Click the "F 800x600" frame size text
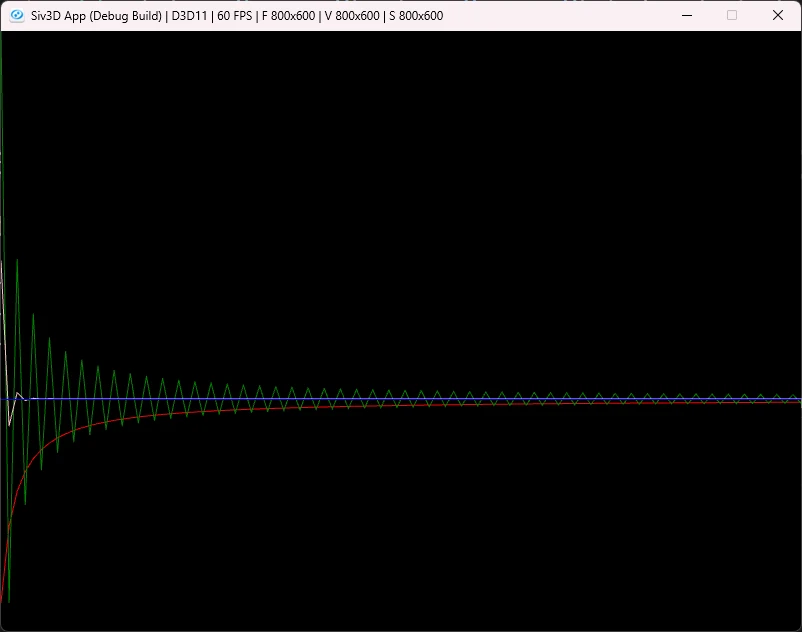Screen dimensions: 802x632 pos(288,16)
